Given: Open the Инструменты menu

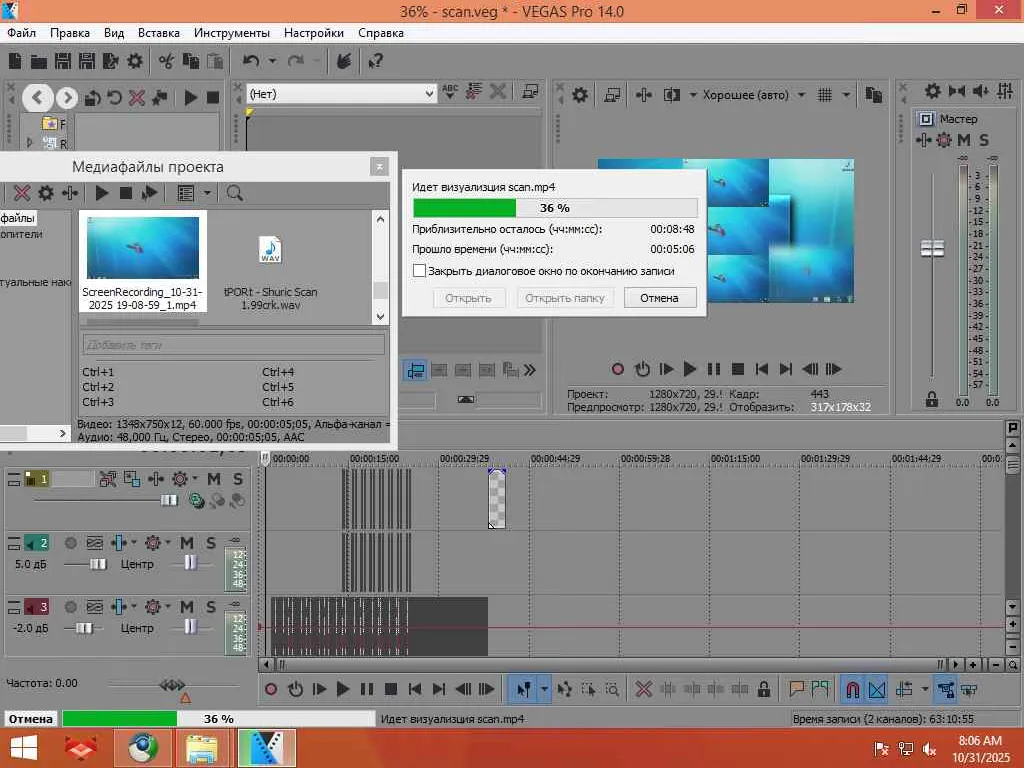Looking at the screenshot, I should pos(232,33).
